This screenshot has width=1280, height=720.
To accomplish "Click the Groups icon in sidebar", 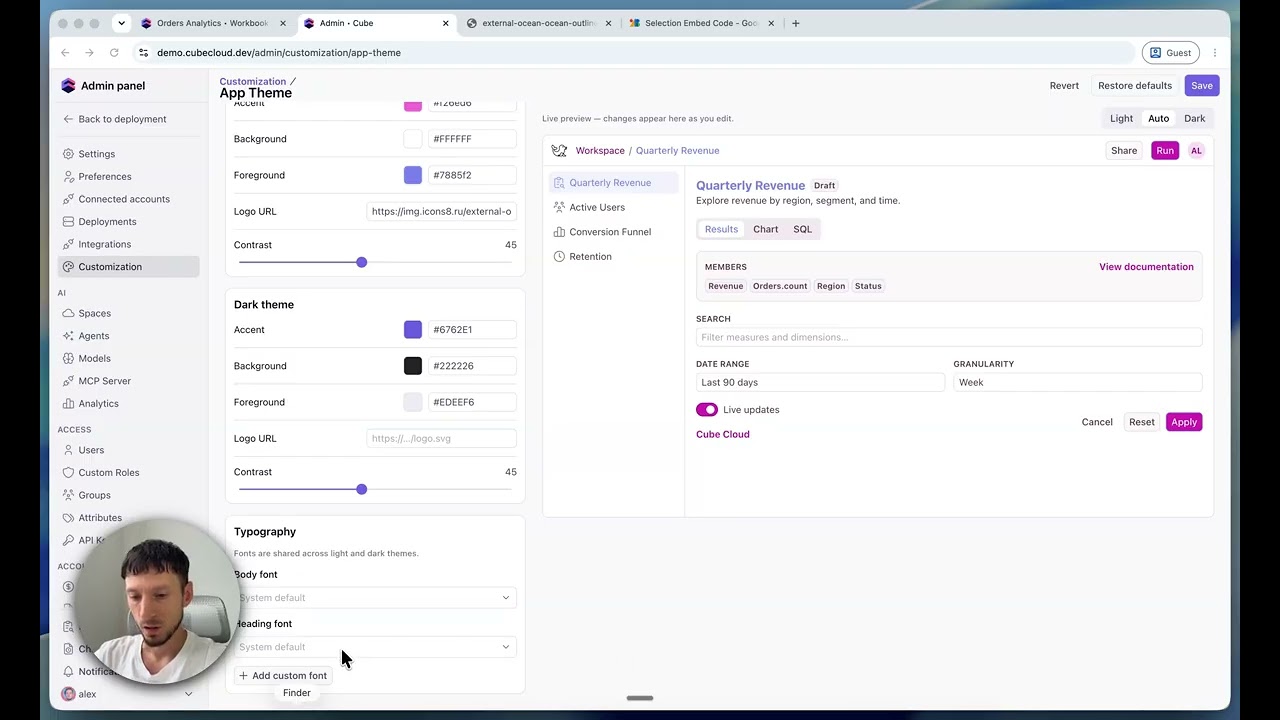I will [x=68, y=495].
